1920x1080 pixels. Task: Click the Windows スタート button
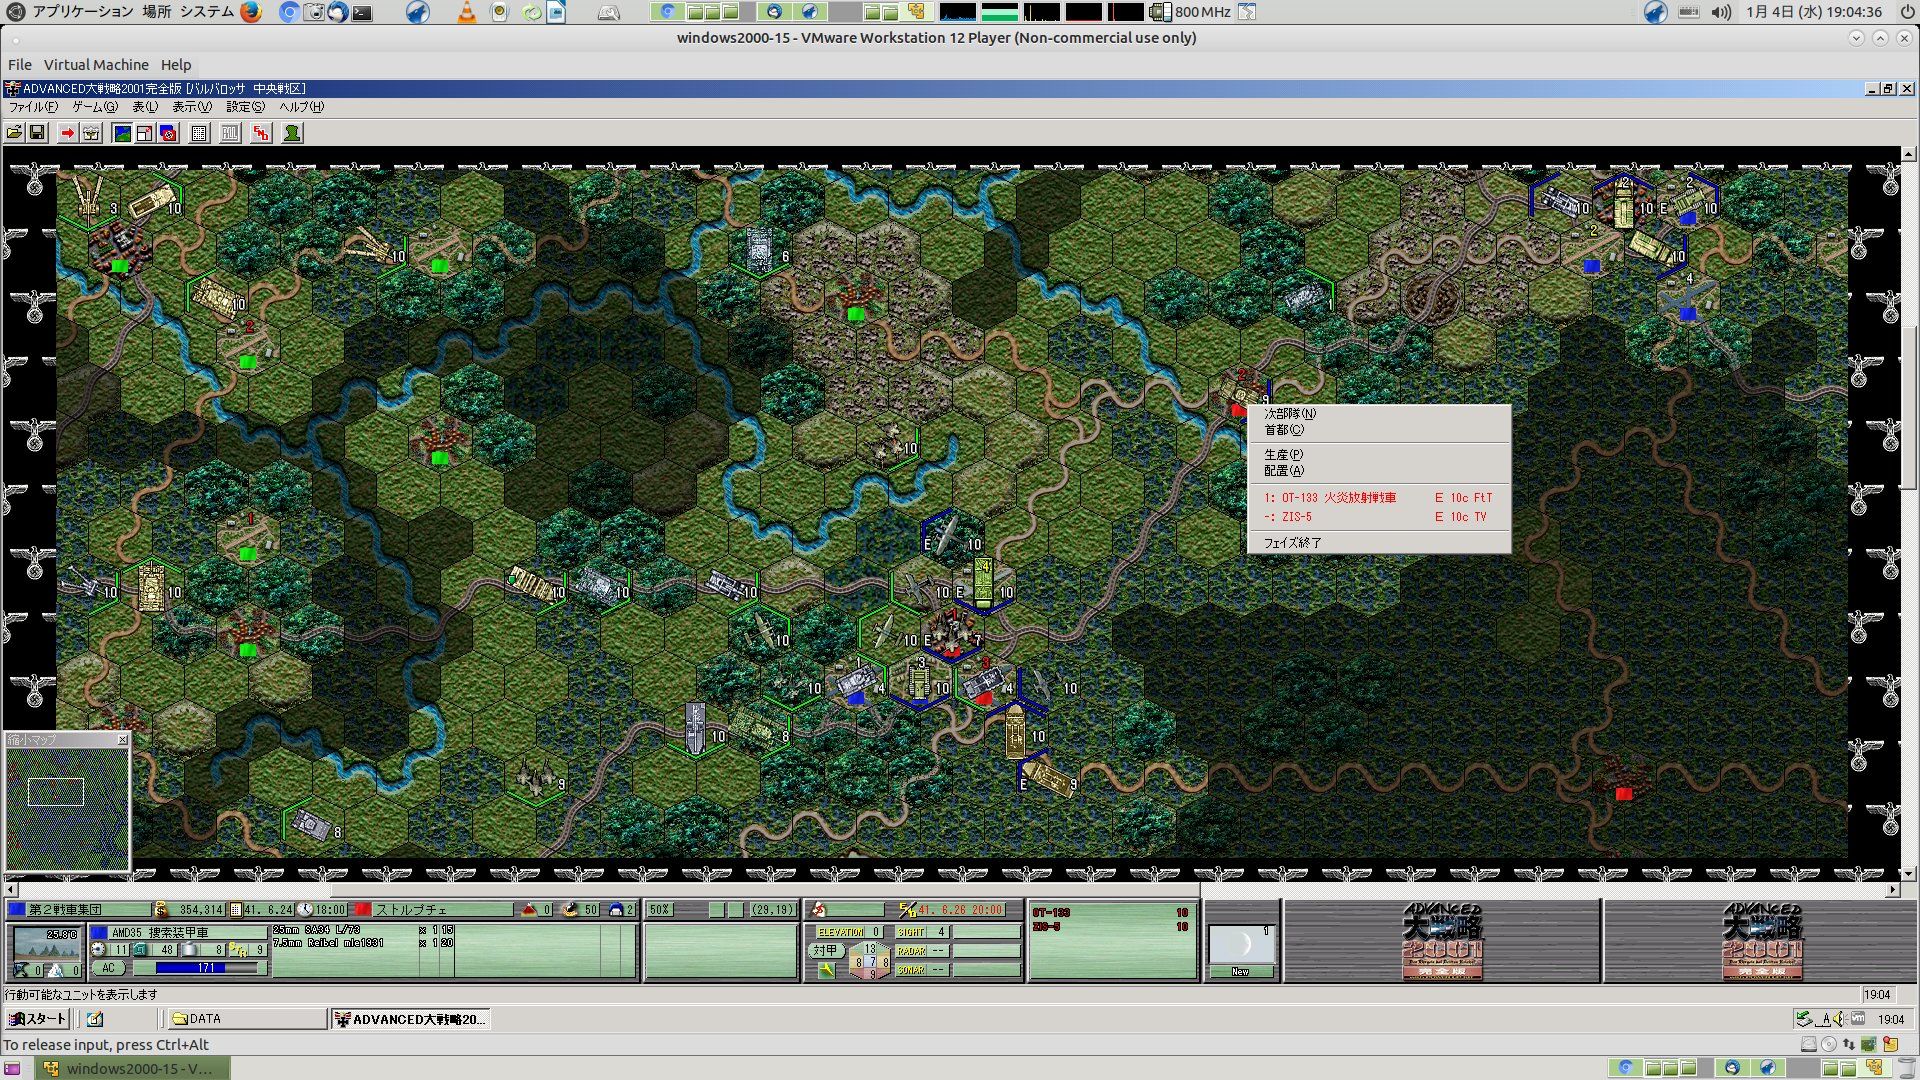pos(37,1019)
